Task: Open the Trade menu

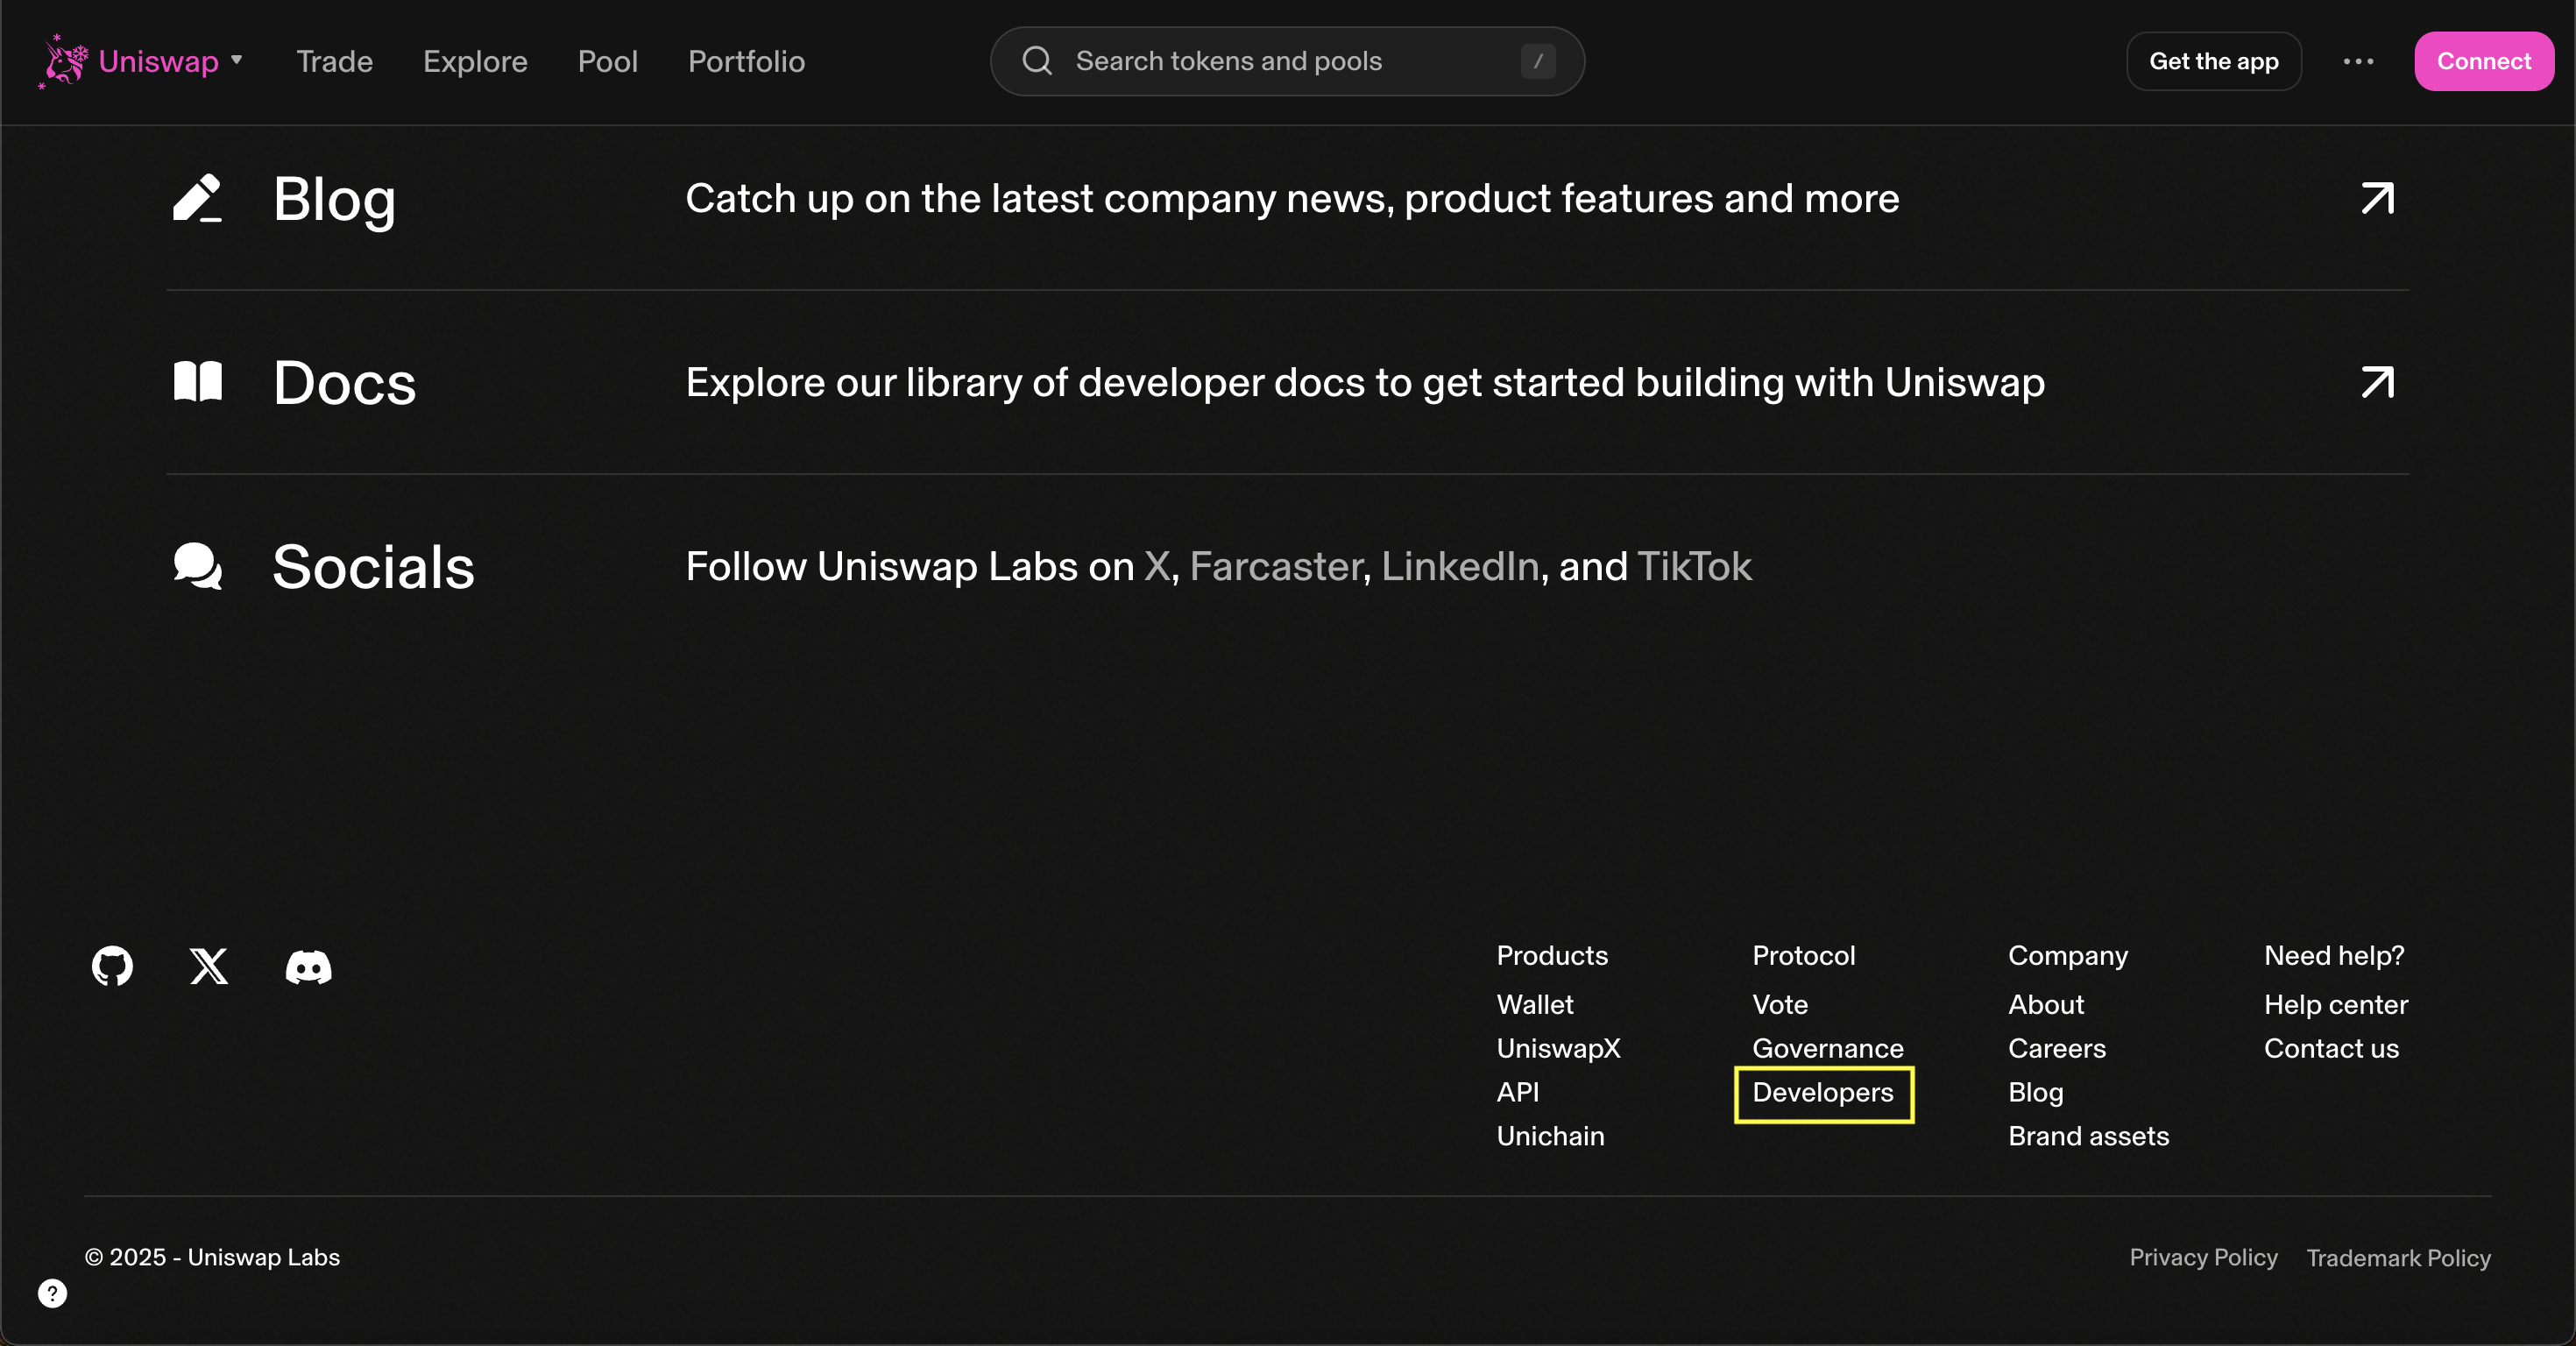Action: tap(334, 61)
